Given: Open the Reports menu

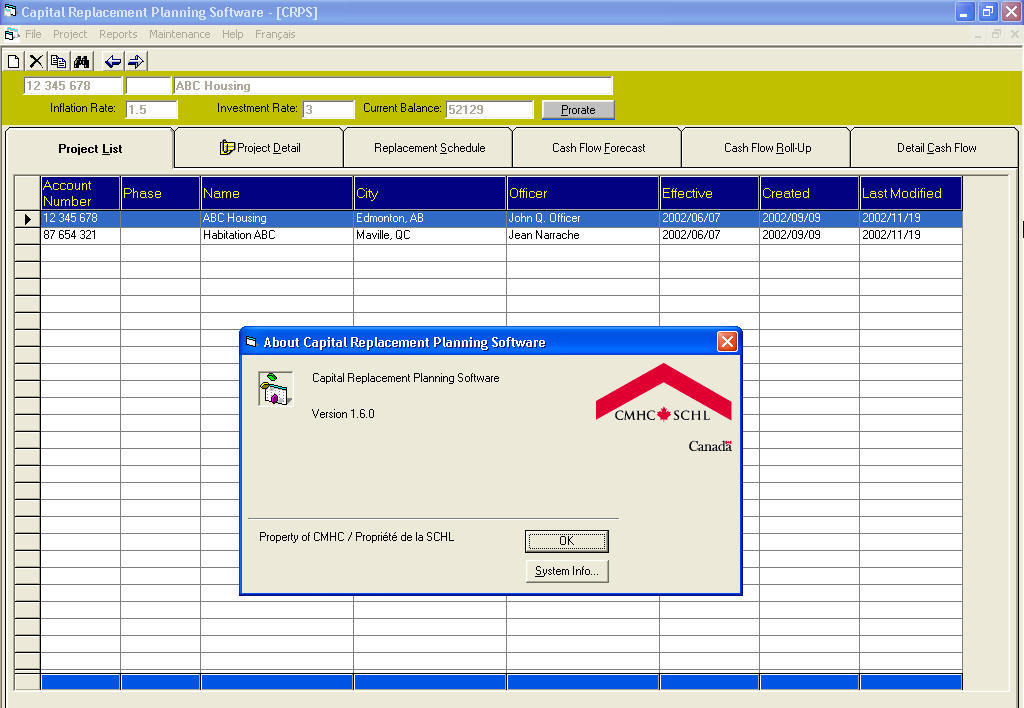Looking at the screenshot, I should point(118,34).
